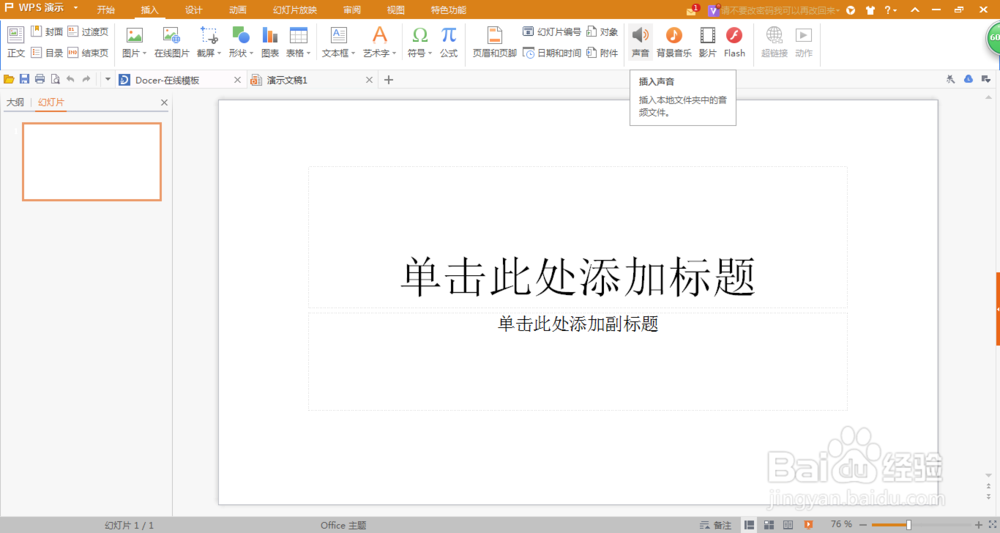
Task: Open the 开始 ribbon tab
Action: pos(106,10)
